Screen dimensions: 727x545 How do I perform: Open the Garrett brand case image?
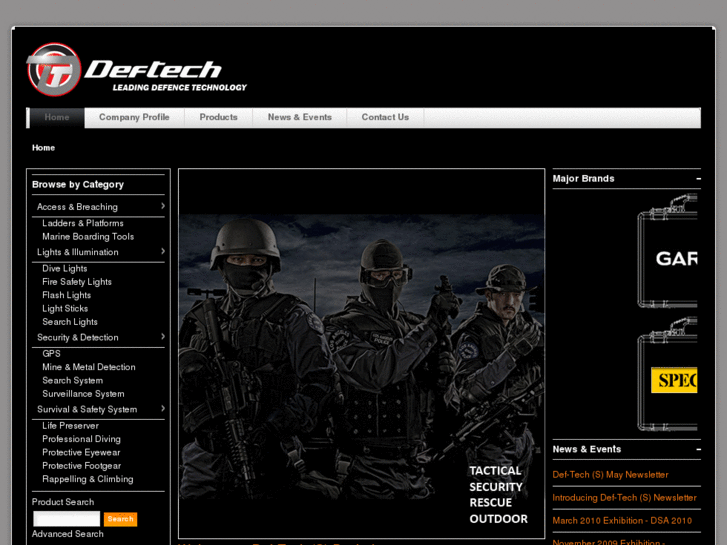click(x=668, y=251)
